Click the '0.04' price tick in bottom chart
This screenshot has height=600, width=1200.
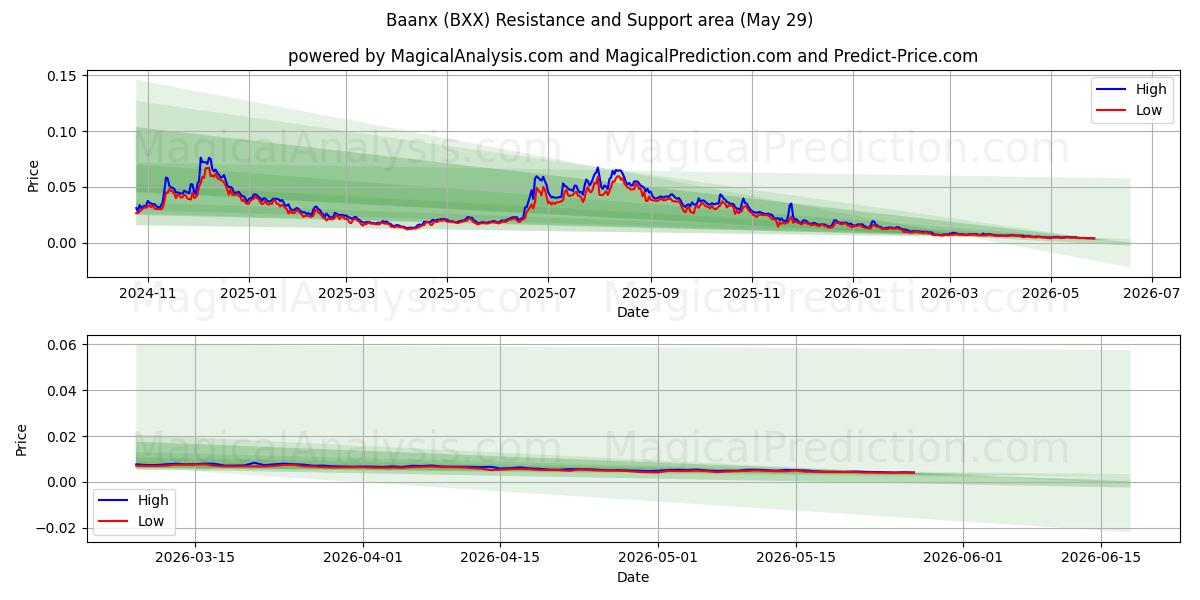click(64, 391)
